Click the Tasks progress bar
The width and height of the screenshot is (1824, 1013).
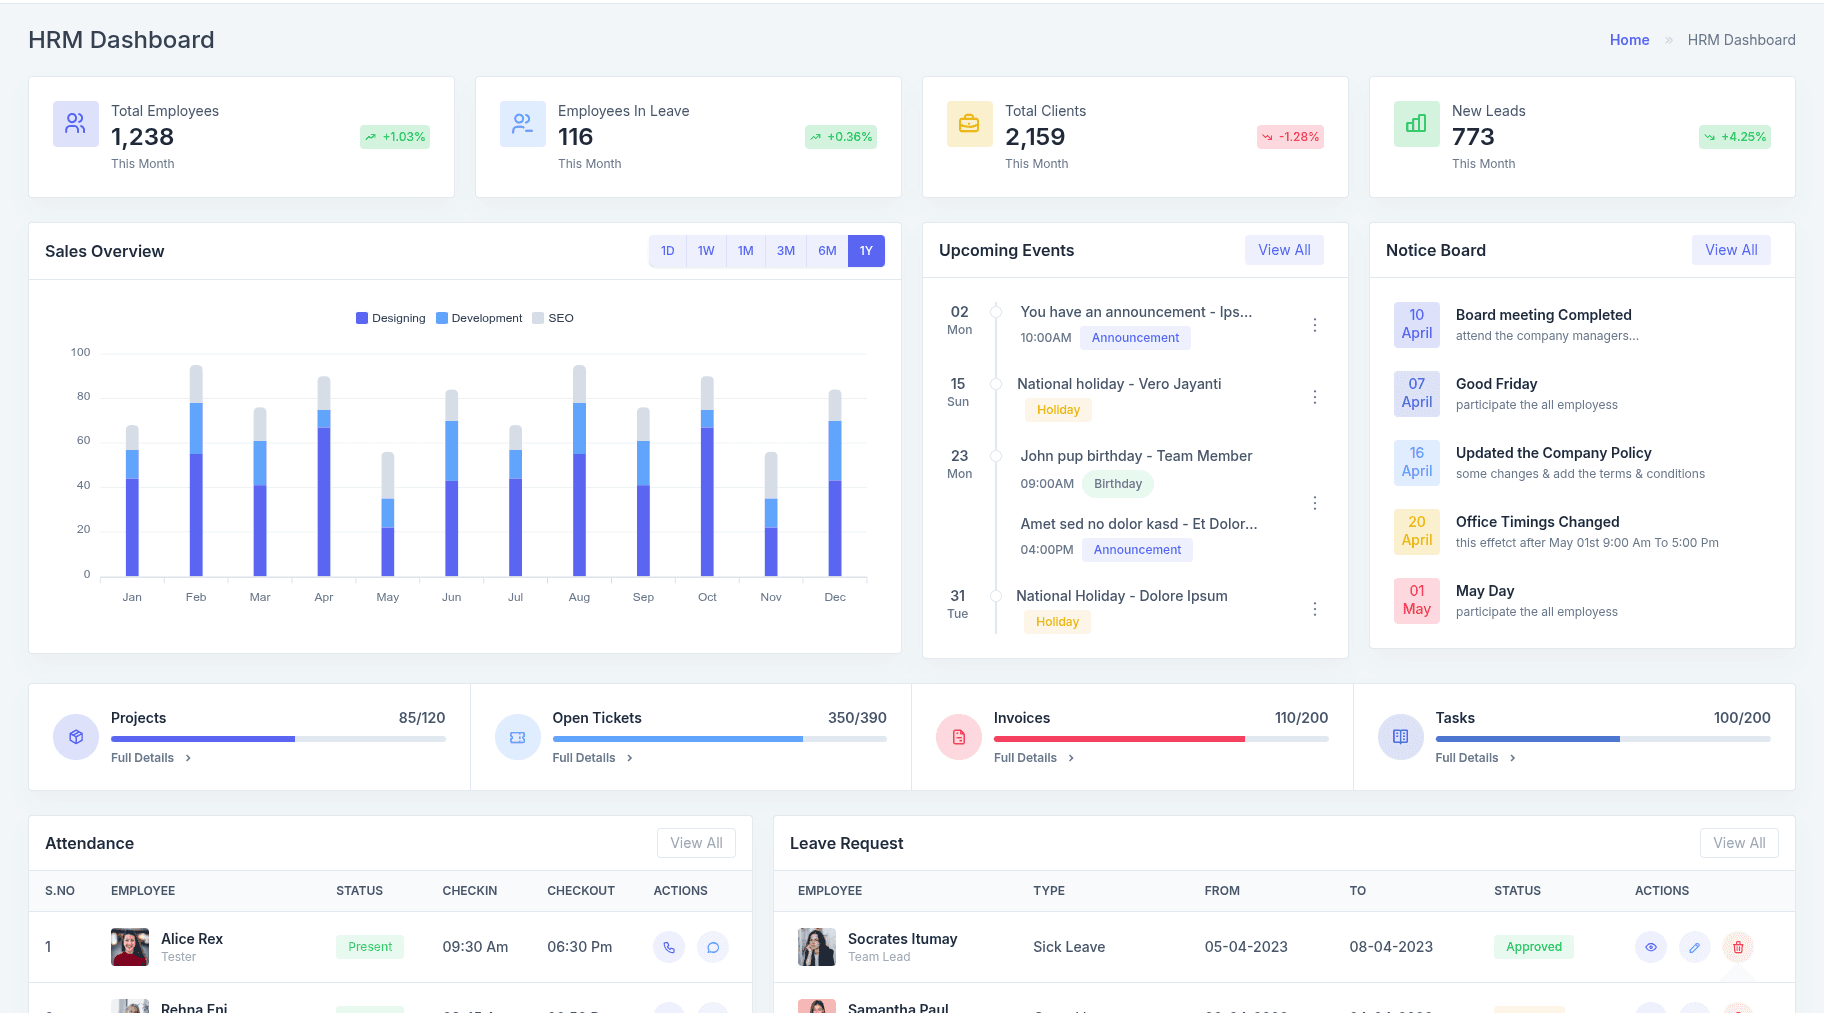click(1602, 739)
